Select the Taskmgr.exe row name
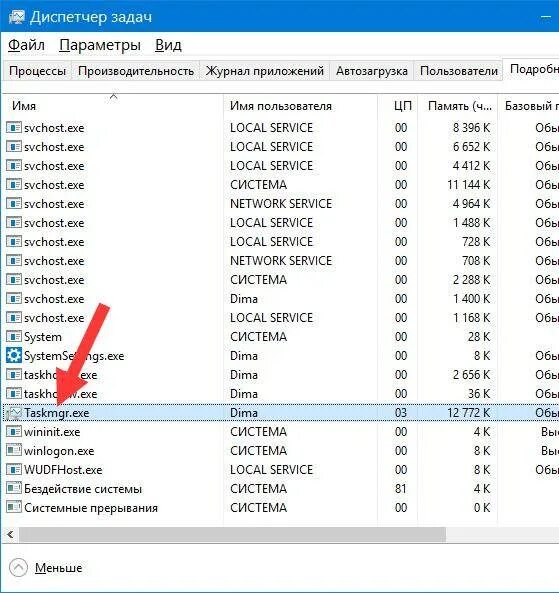The width and height of the screenshot is (559, 593). coord(57,413)
